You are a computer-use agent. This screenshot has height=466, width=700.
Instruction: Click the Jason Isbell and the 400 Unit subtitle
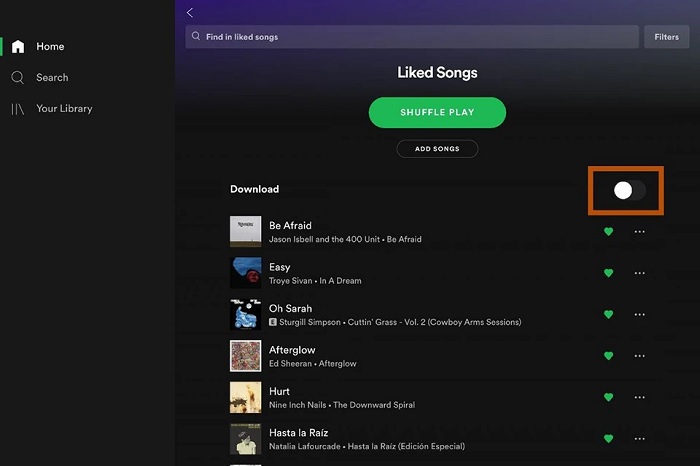click(x=345, y=239)
